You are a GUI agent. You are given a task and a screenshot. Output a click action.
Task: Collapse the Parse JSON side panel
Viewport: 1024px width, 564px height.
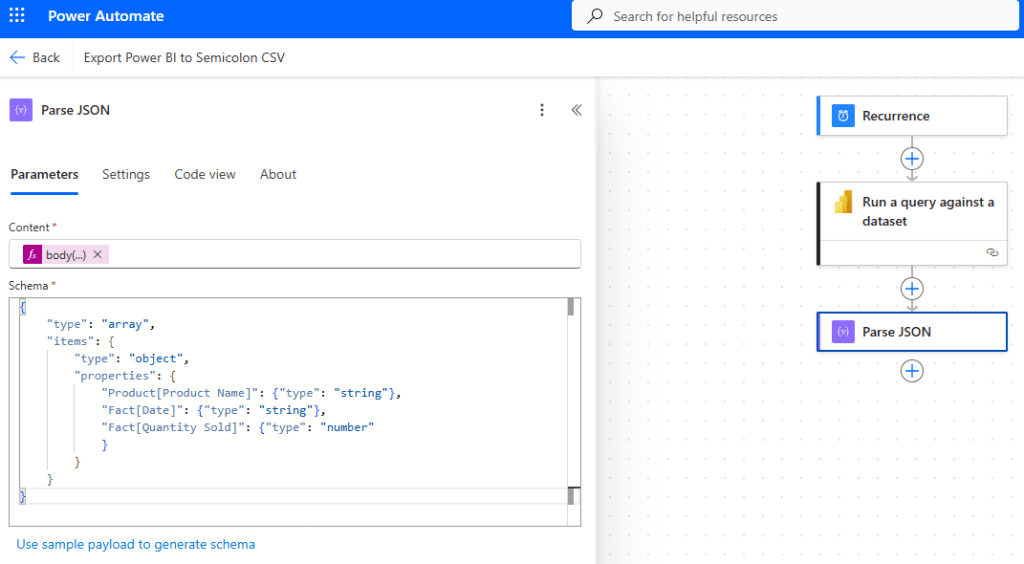coord(577,110)
